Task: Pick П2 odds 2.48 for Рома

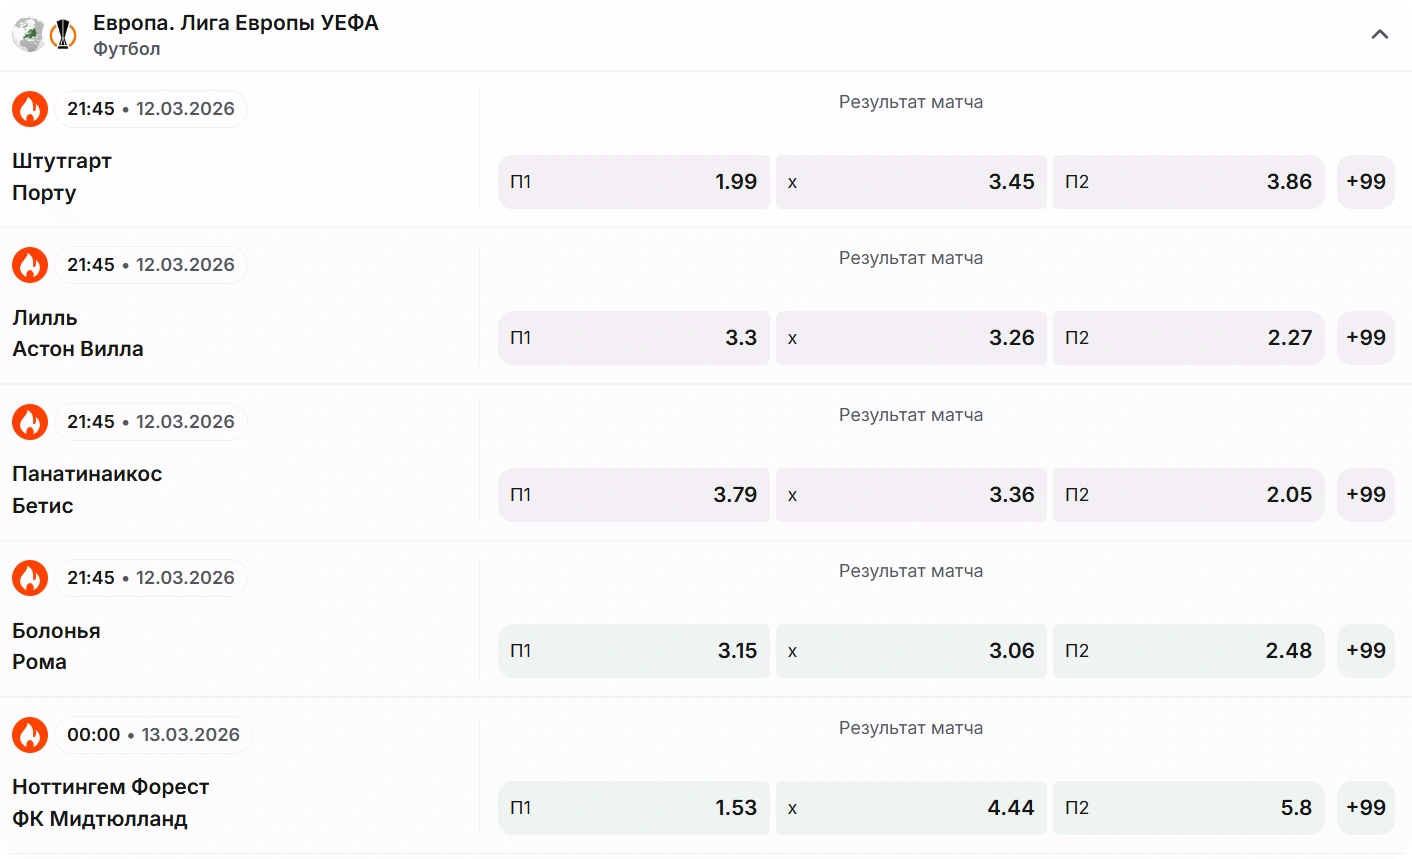Action: point(1189,651)
